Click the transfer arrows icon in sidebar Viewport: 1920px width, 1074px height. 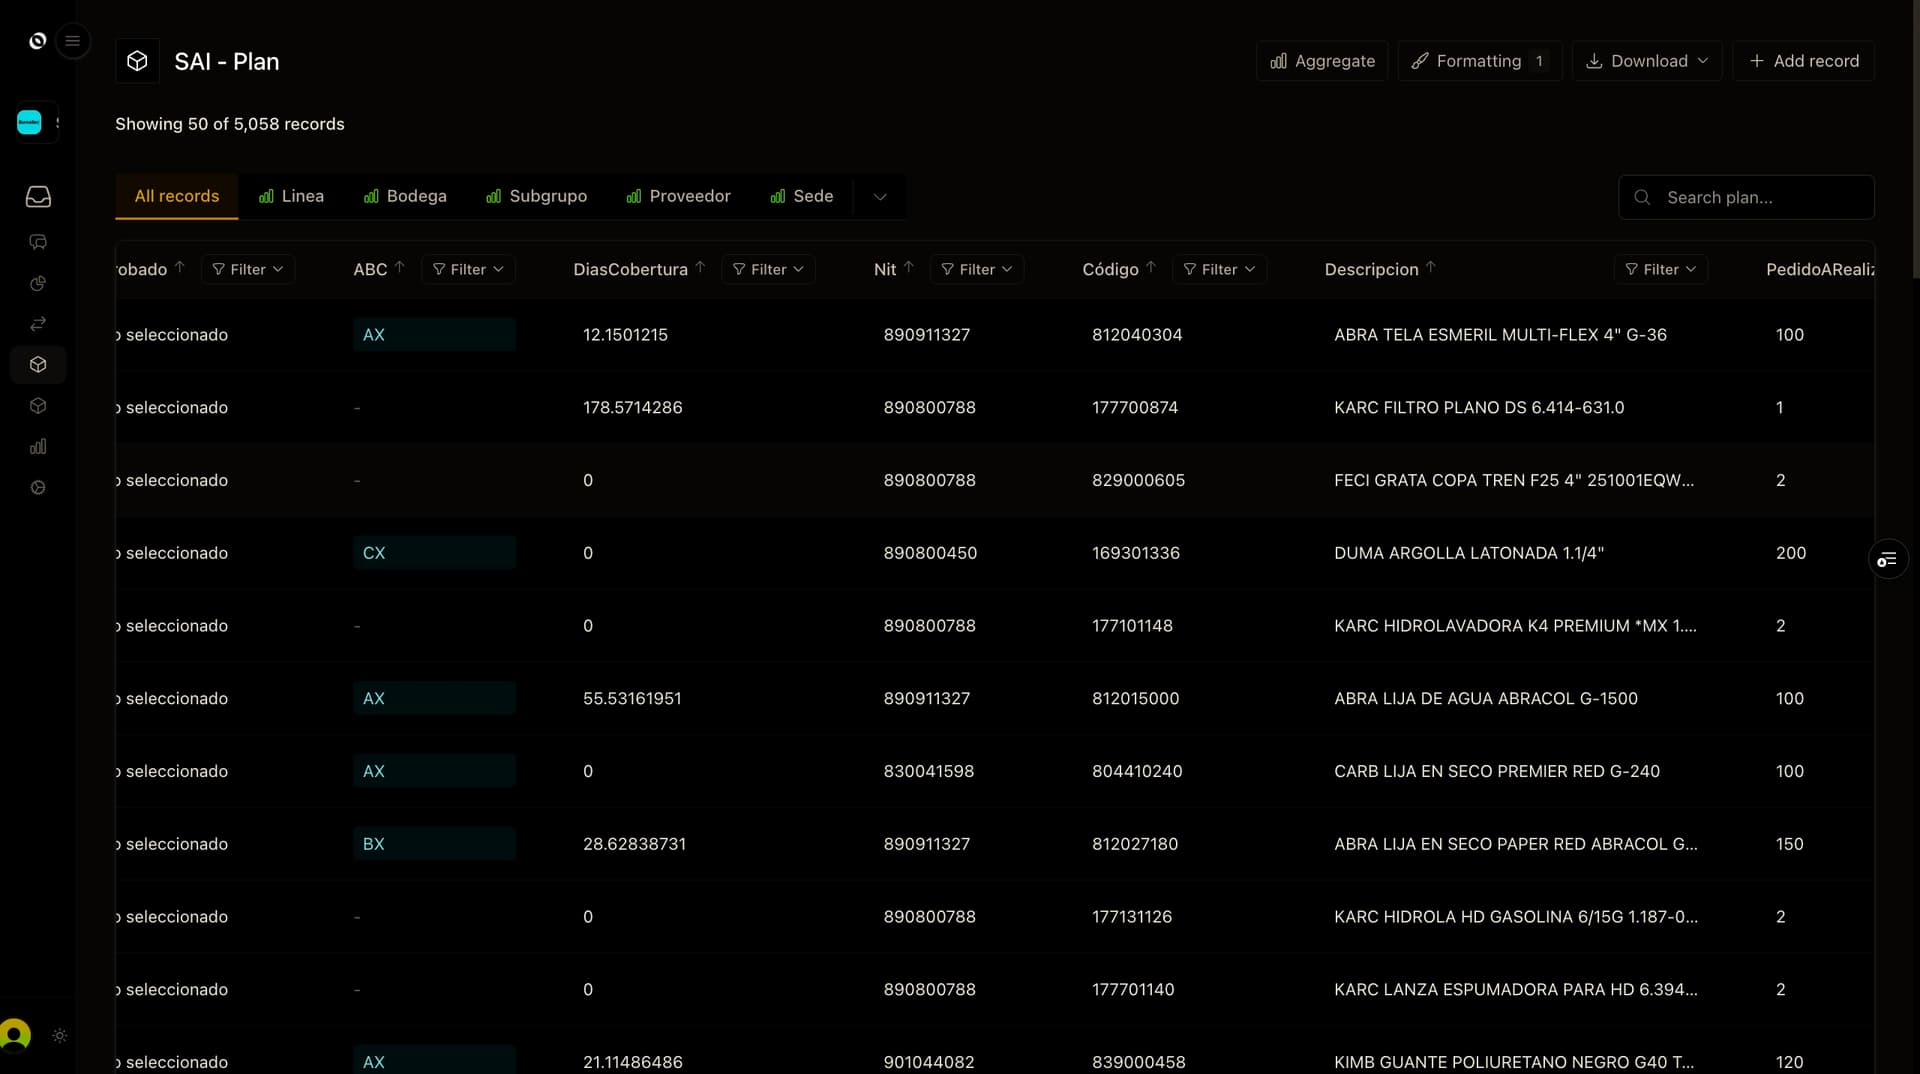(x=38, y=323)
